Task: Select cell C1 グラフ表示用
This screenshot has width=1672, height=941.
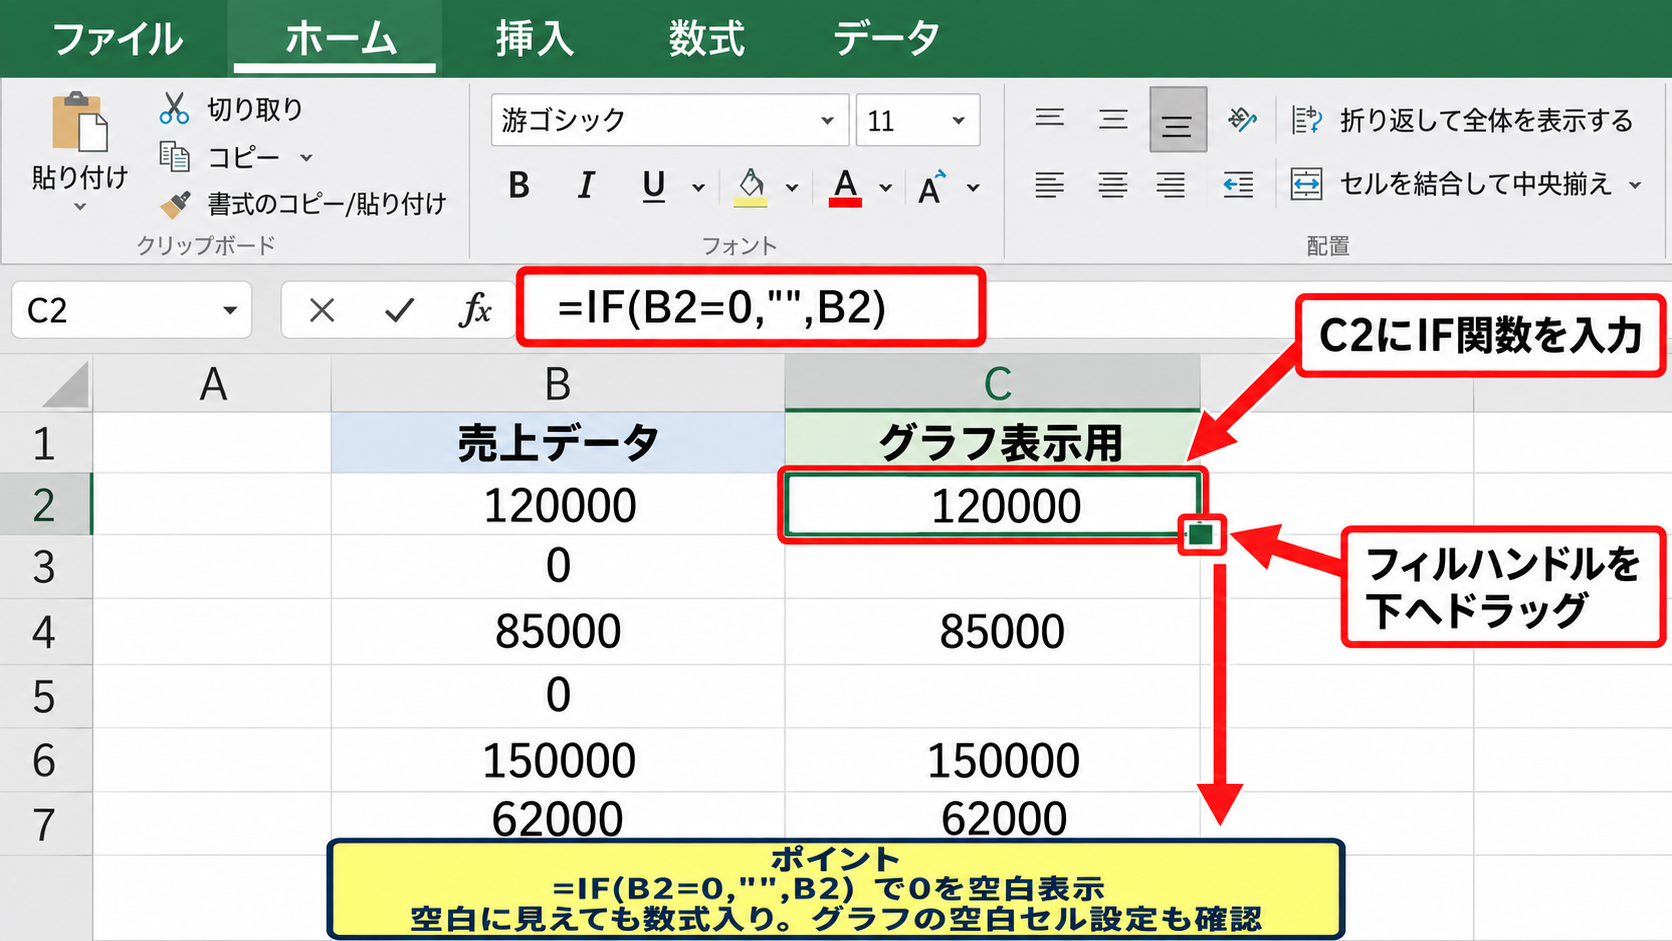Action: 993,442
